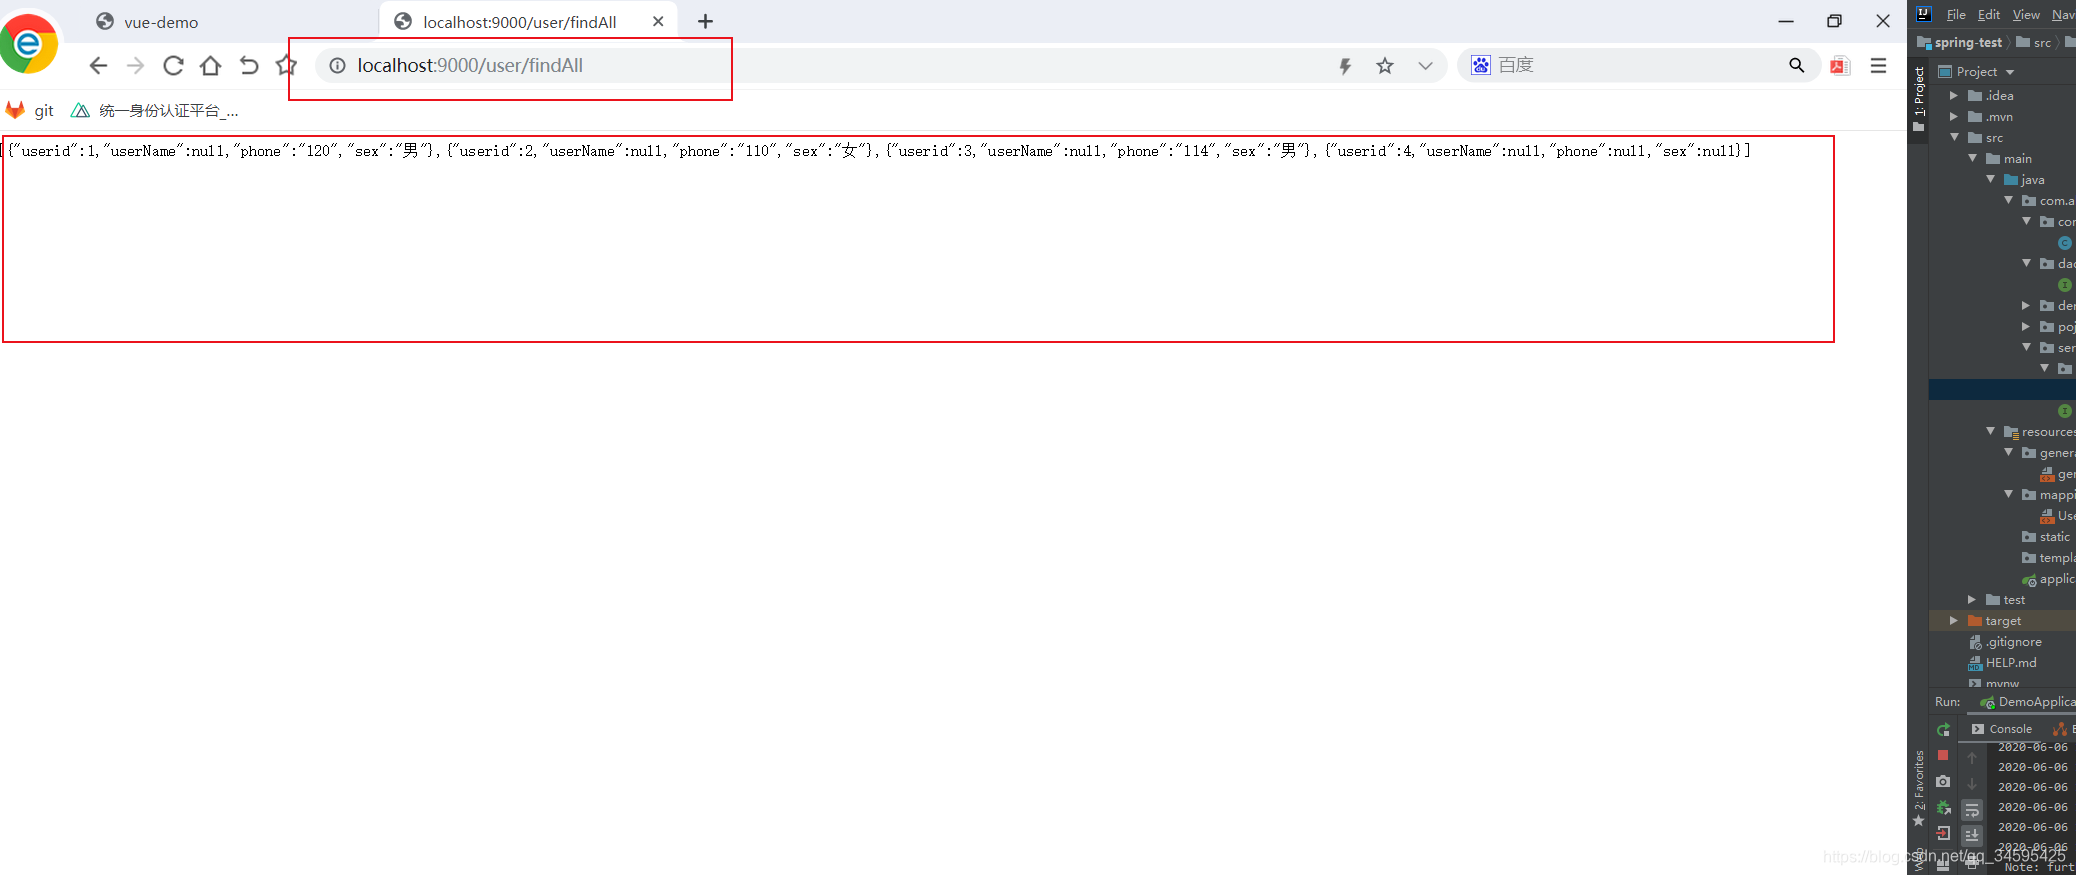
Task: Click the Baidu search input field
Action: 1640,66
